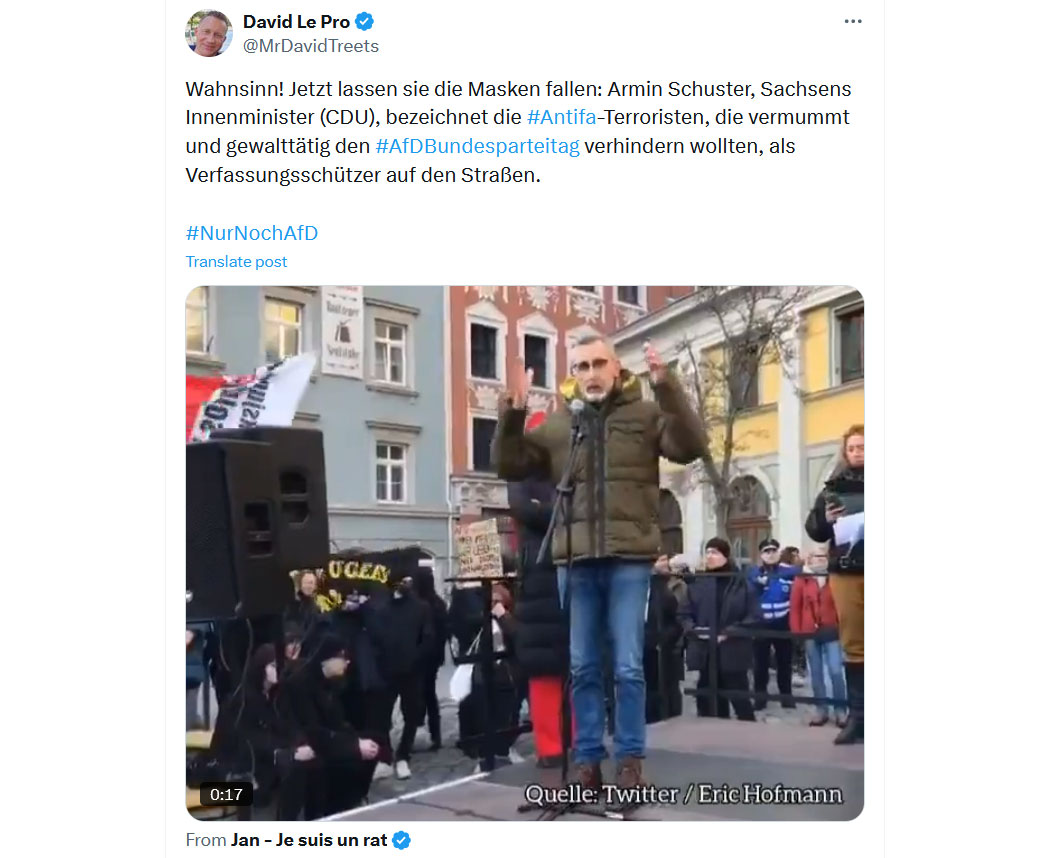
Task: Open the #Antifa hashtag
Action: click(561, 117)
